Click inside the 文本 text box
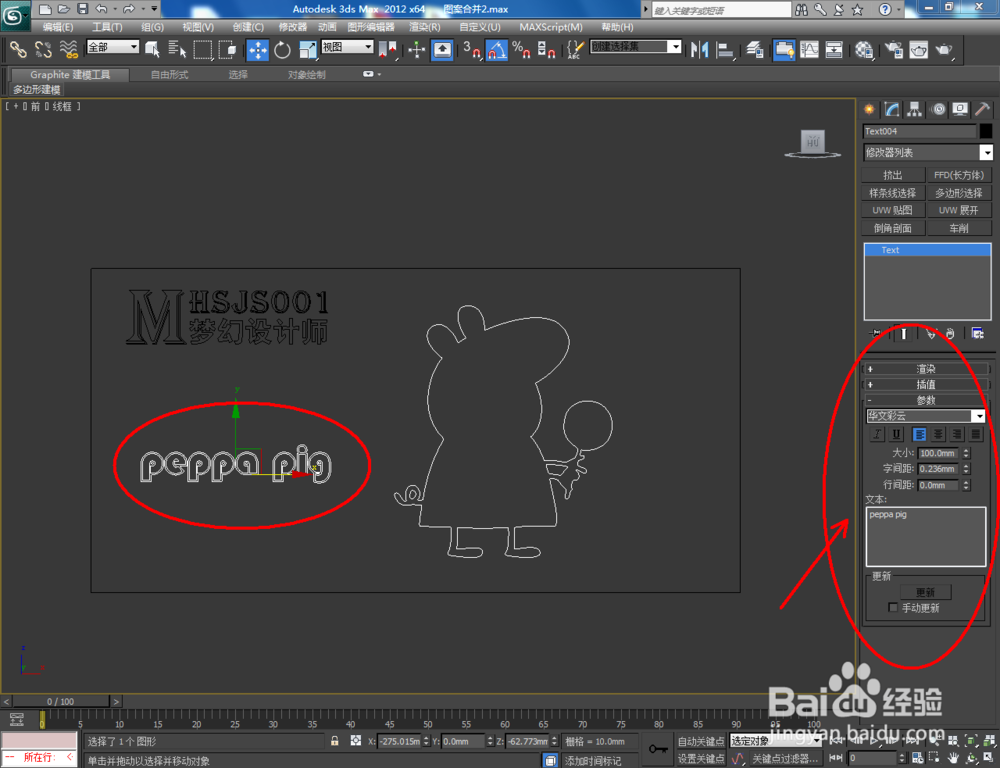Screen dimensions: 1000x768 point(926,537)
